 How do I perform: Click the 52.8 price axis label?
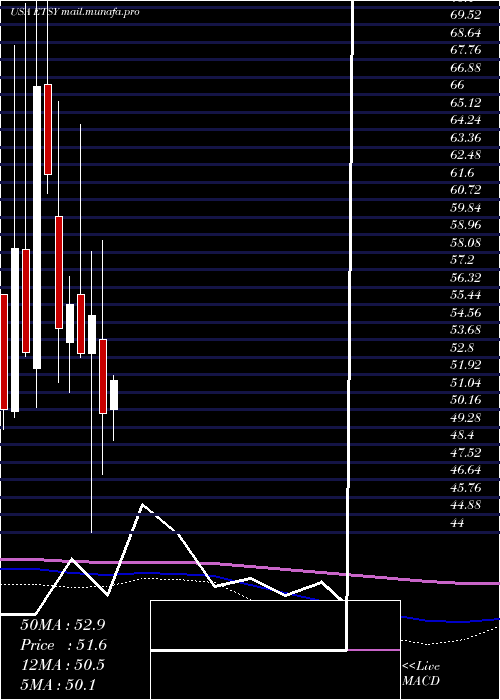(462, 347)
